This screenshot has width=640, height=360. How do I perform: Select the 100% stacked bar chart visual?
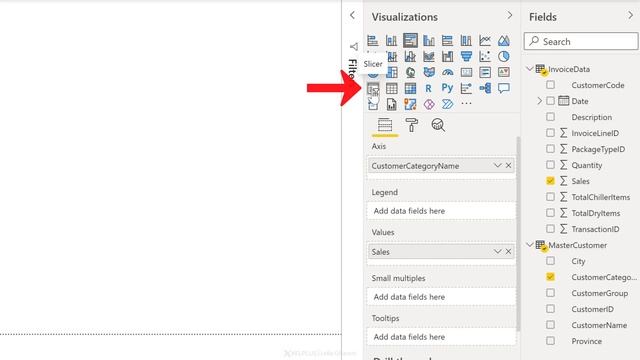447,40
